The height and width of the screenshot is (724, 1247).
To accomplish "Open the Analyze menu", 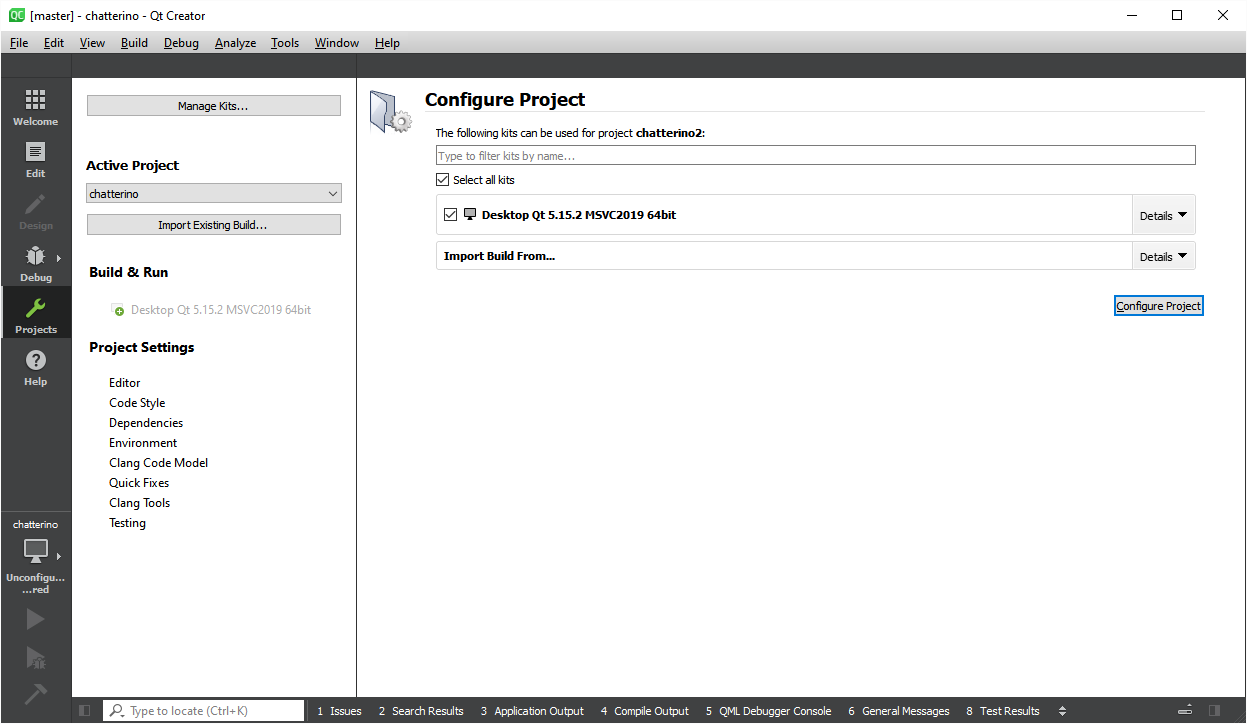I will pos(235,43).
